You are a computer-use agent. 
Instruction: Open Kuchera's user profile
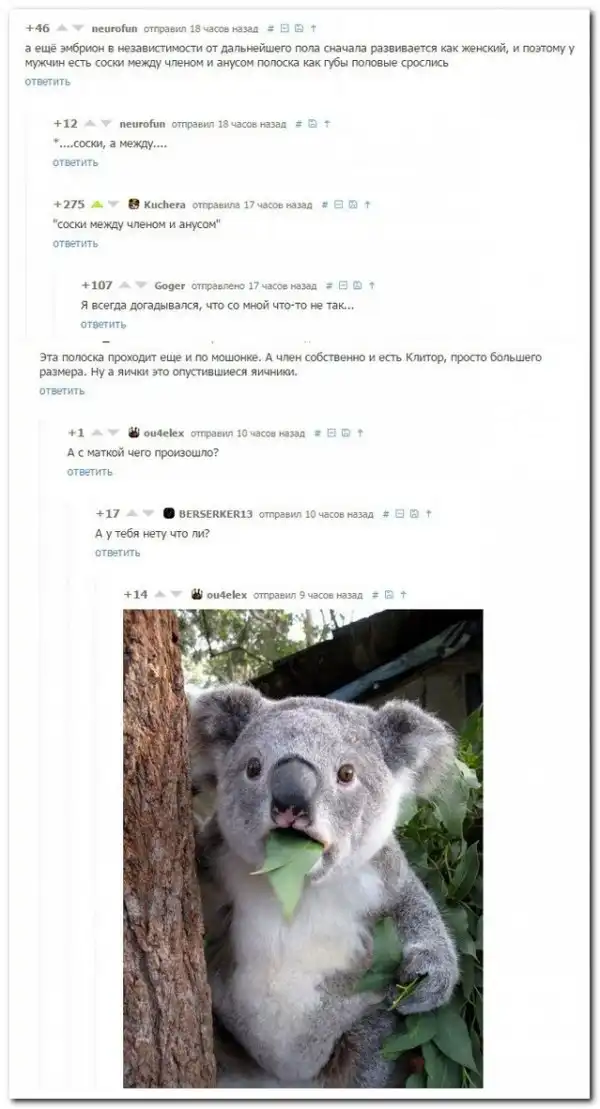coord(164,204)
